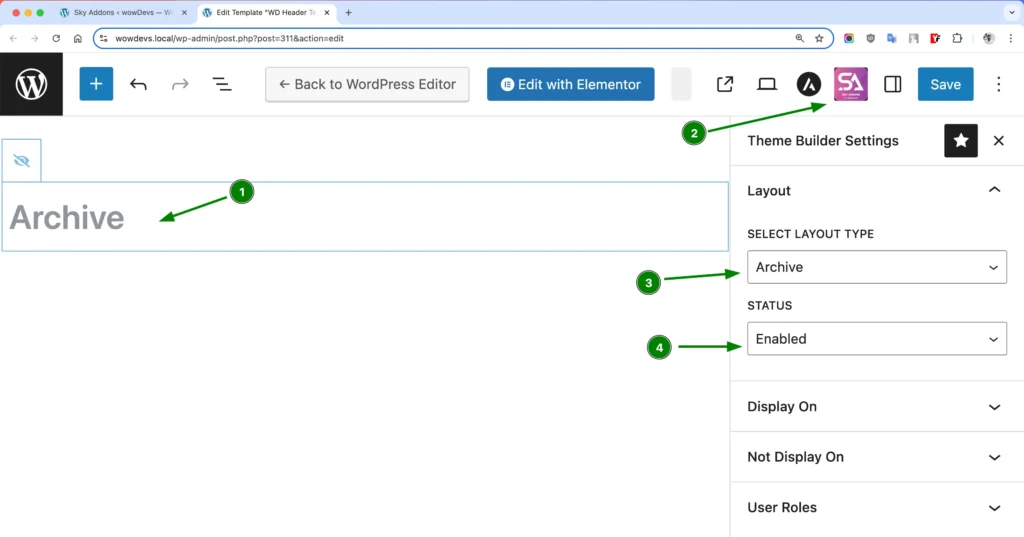Screen dimensions: 1024x537
Task: Open the Select Layout Type dropdown
Action: pyautogui.click(x=876, y=267)
